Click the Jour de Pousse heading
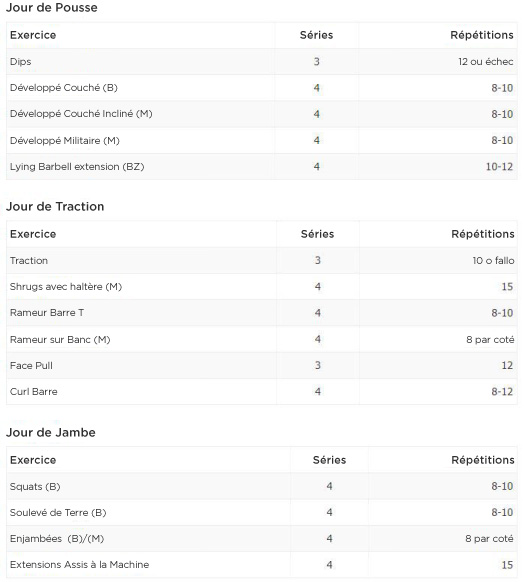Image resolution: width=524 pixels, height=582 pixels. click(x=52, y=7)
